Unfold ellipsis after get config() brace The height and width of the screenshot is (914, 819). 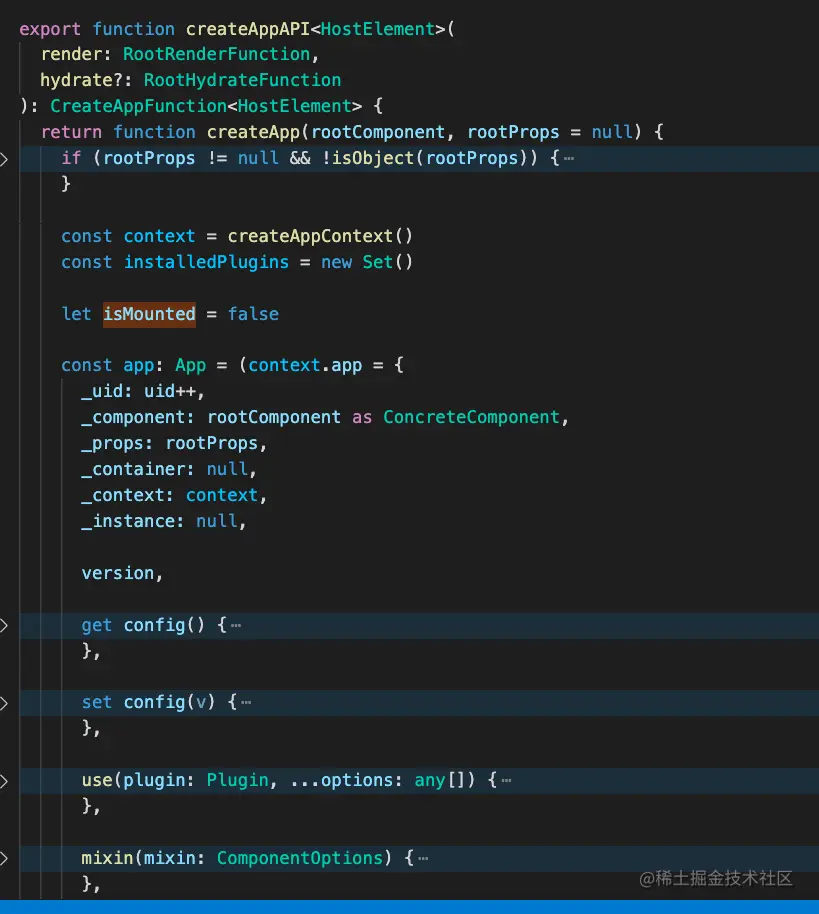point(236,625)
